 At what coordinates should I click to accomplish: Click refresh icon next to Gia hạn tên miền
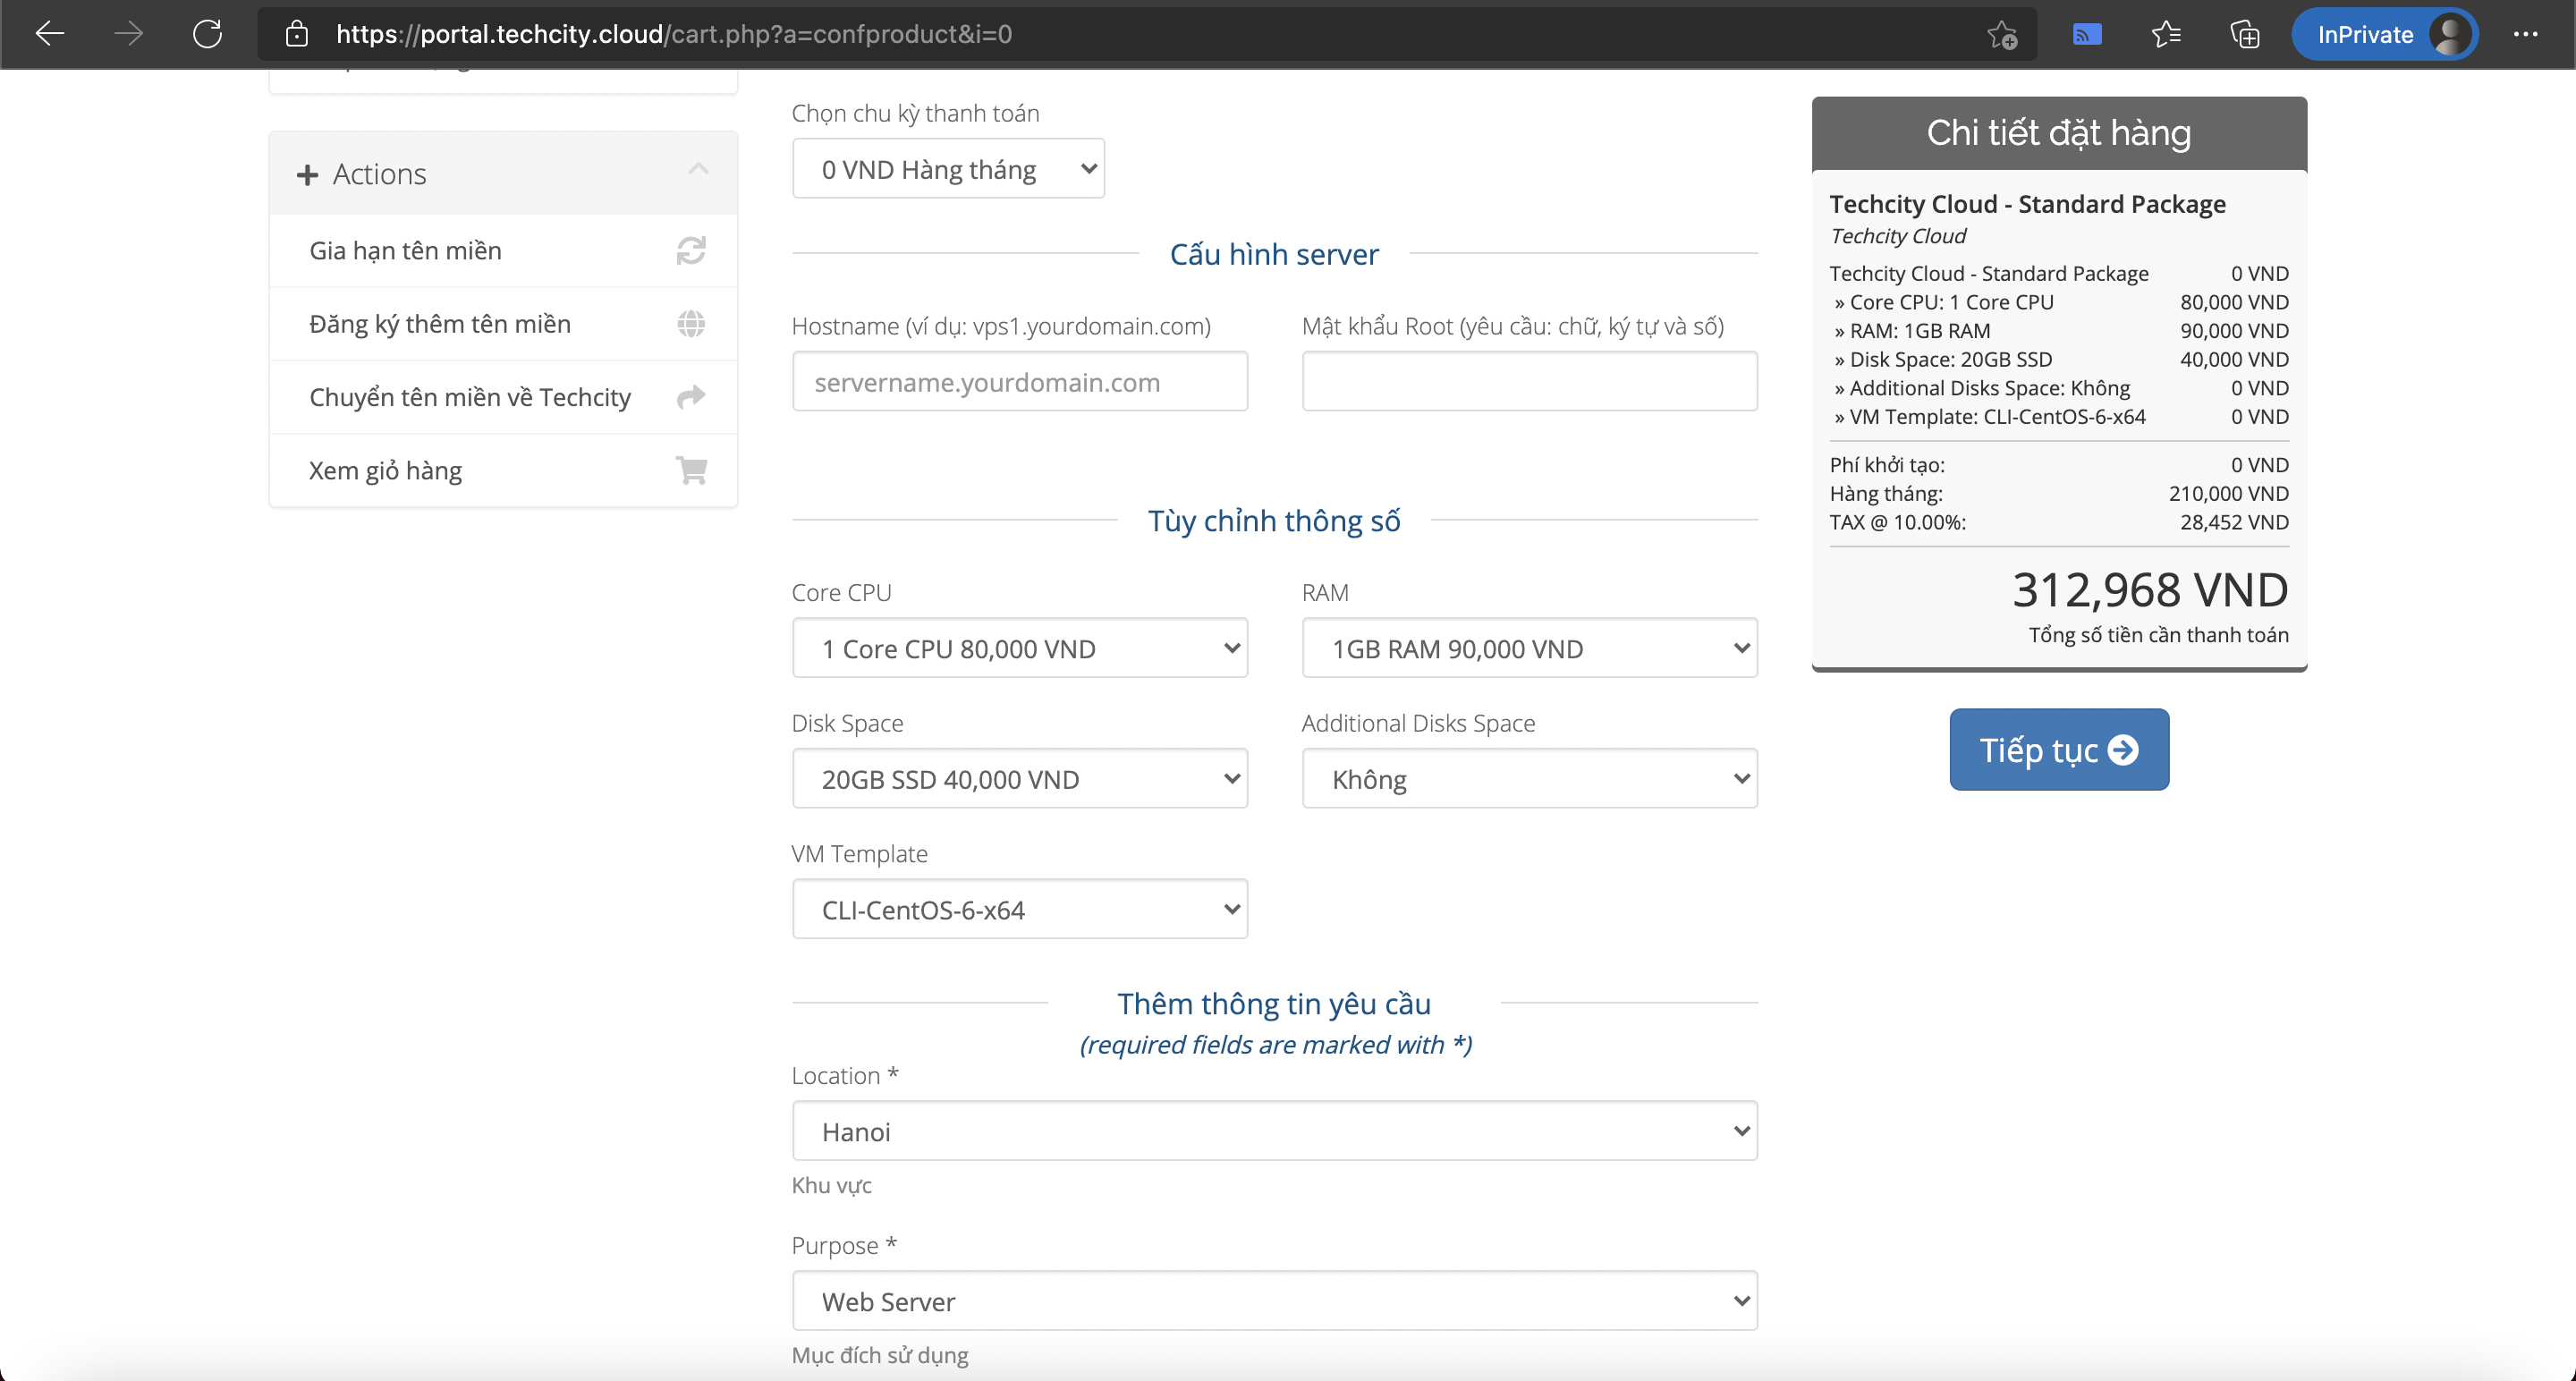(691, 250)
